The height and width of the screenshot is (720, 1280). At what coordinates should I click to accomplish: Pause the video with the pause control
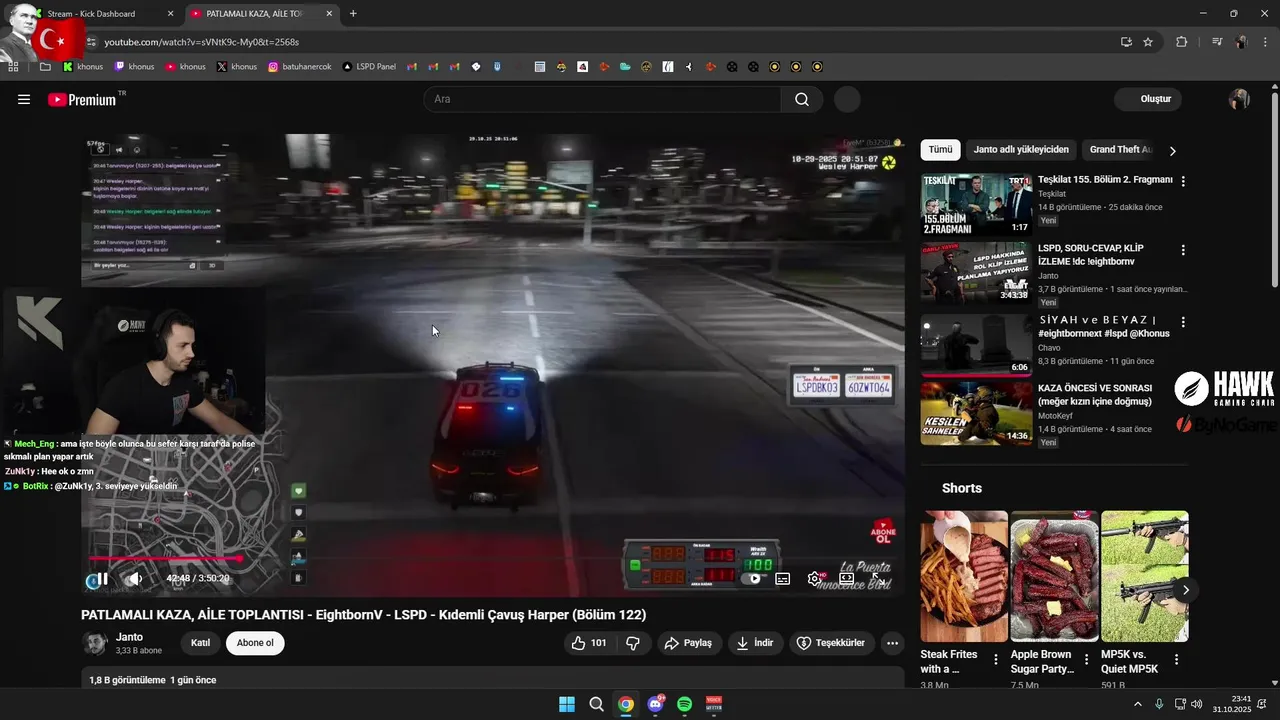tap(101, 578)
